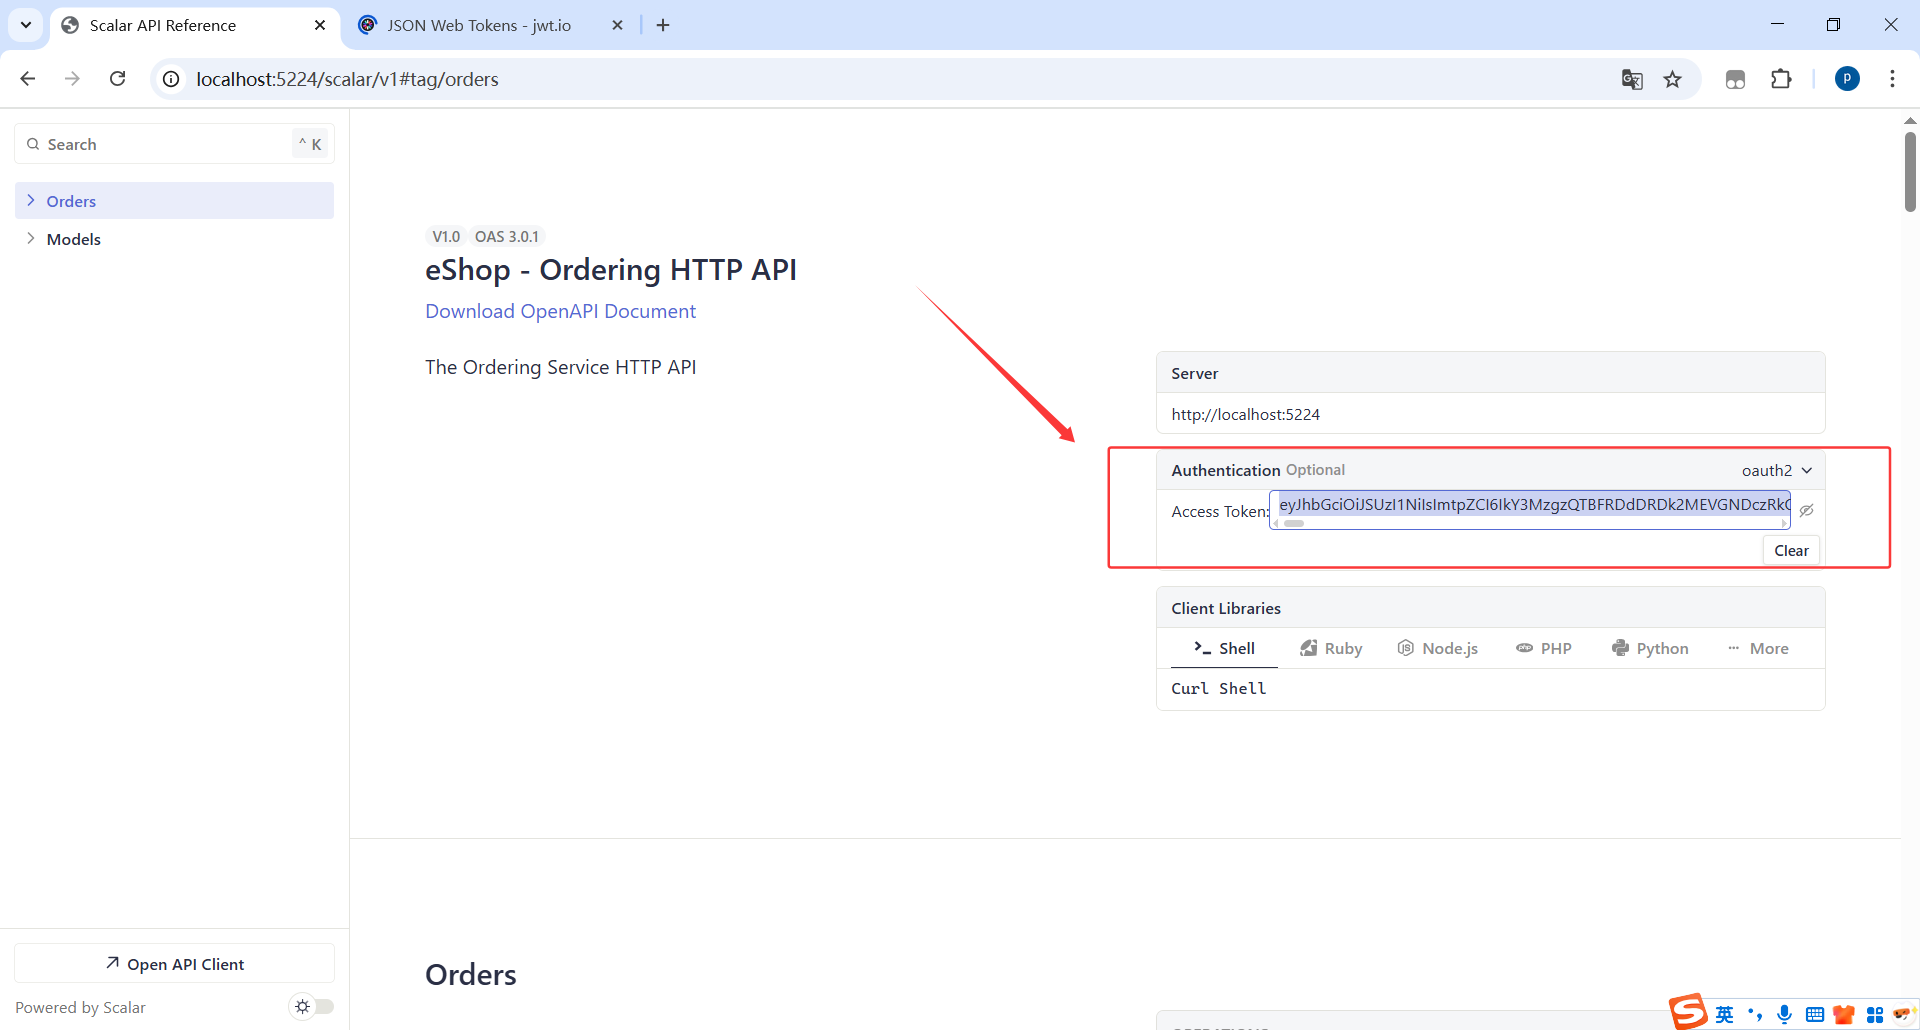Select the PHP client library tab
1920x1030 pixels.
[1544, 648]
